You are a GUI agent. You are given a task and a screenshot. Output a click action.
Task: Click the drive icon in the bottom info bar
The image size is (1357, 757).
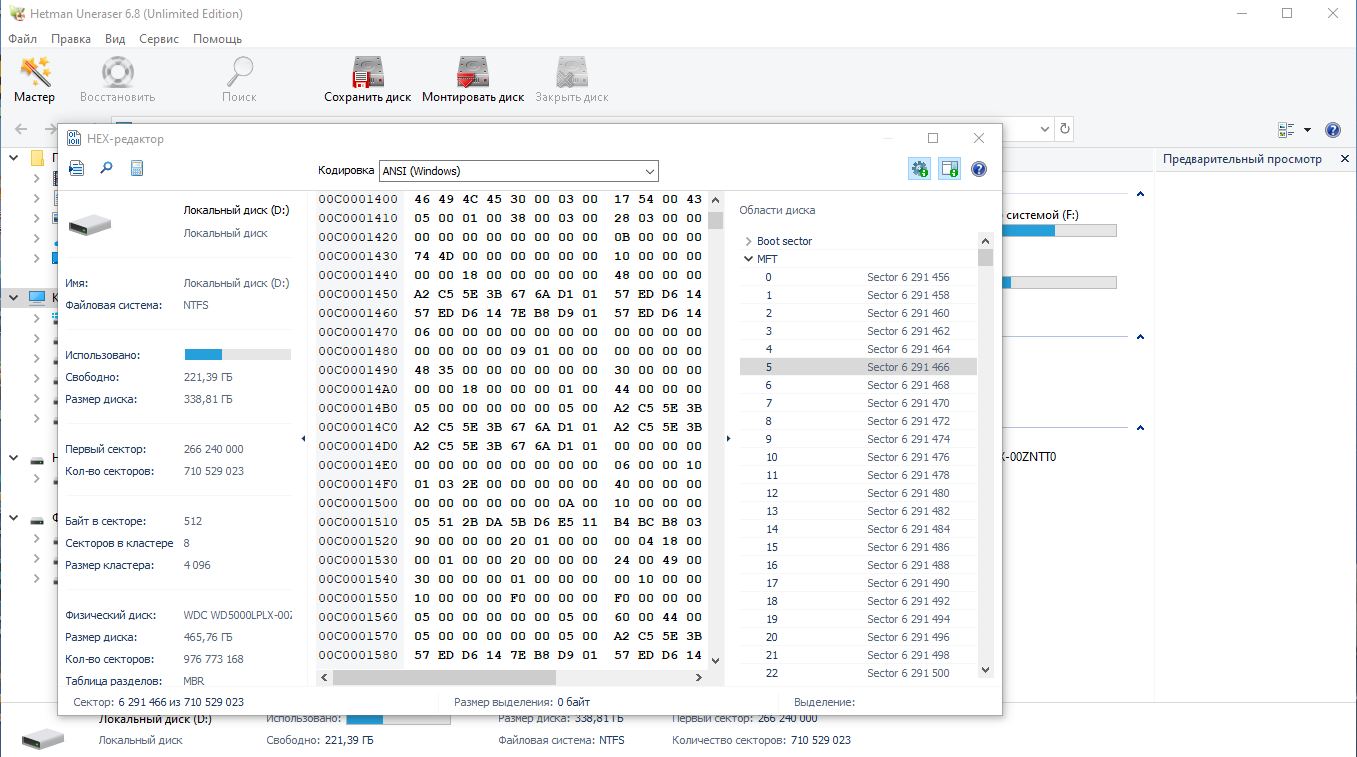click(43, 738)
